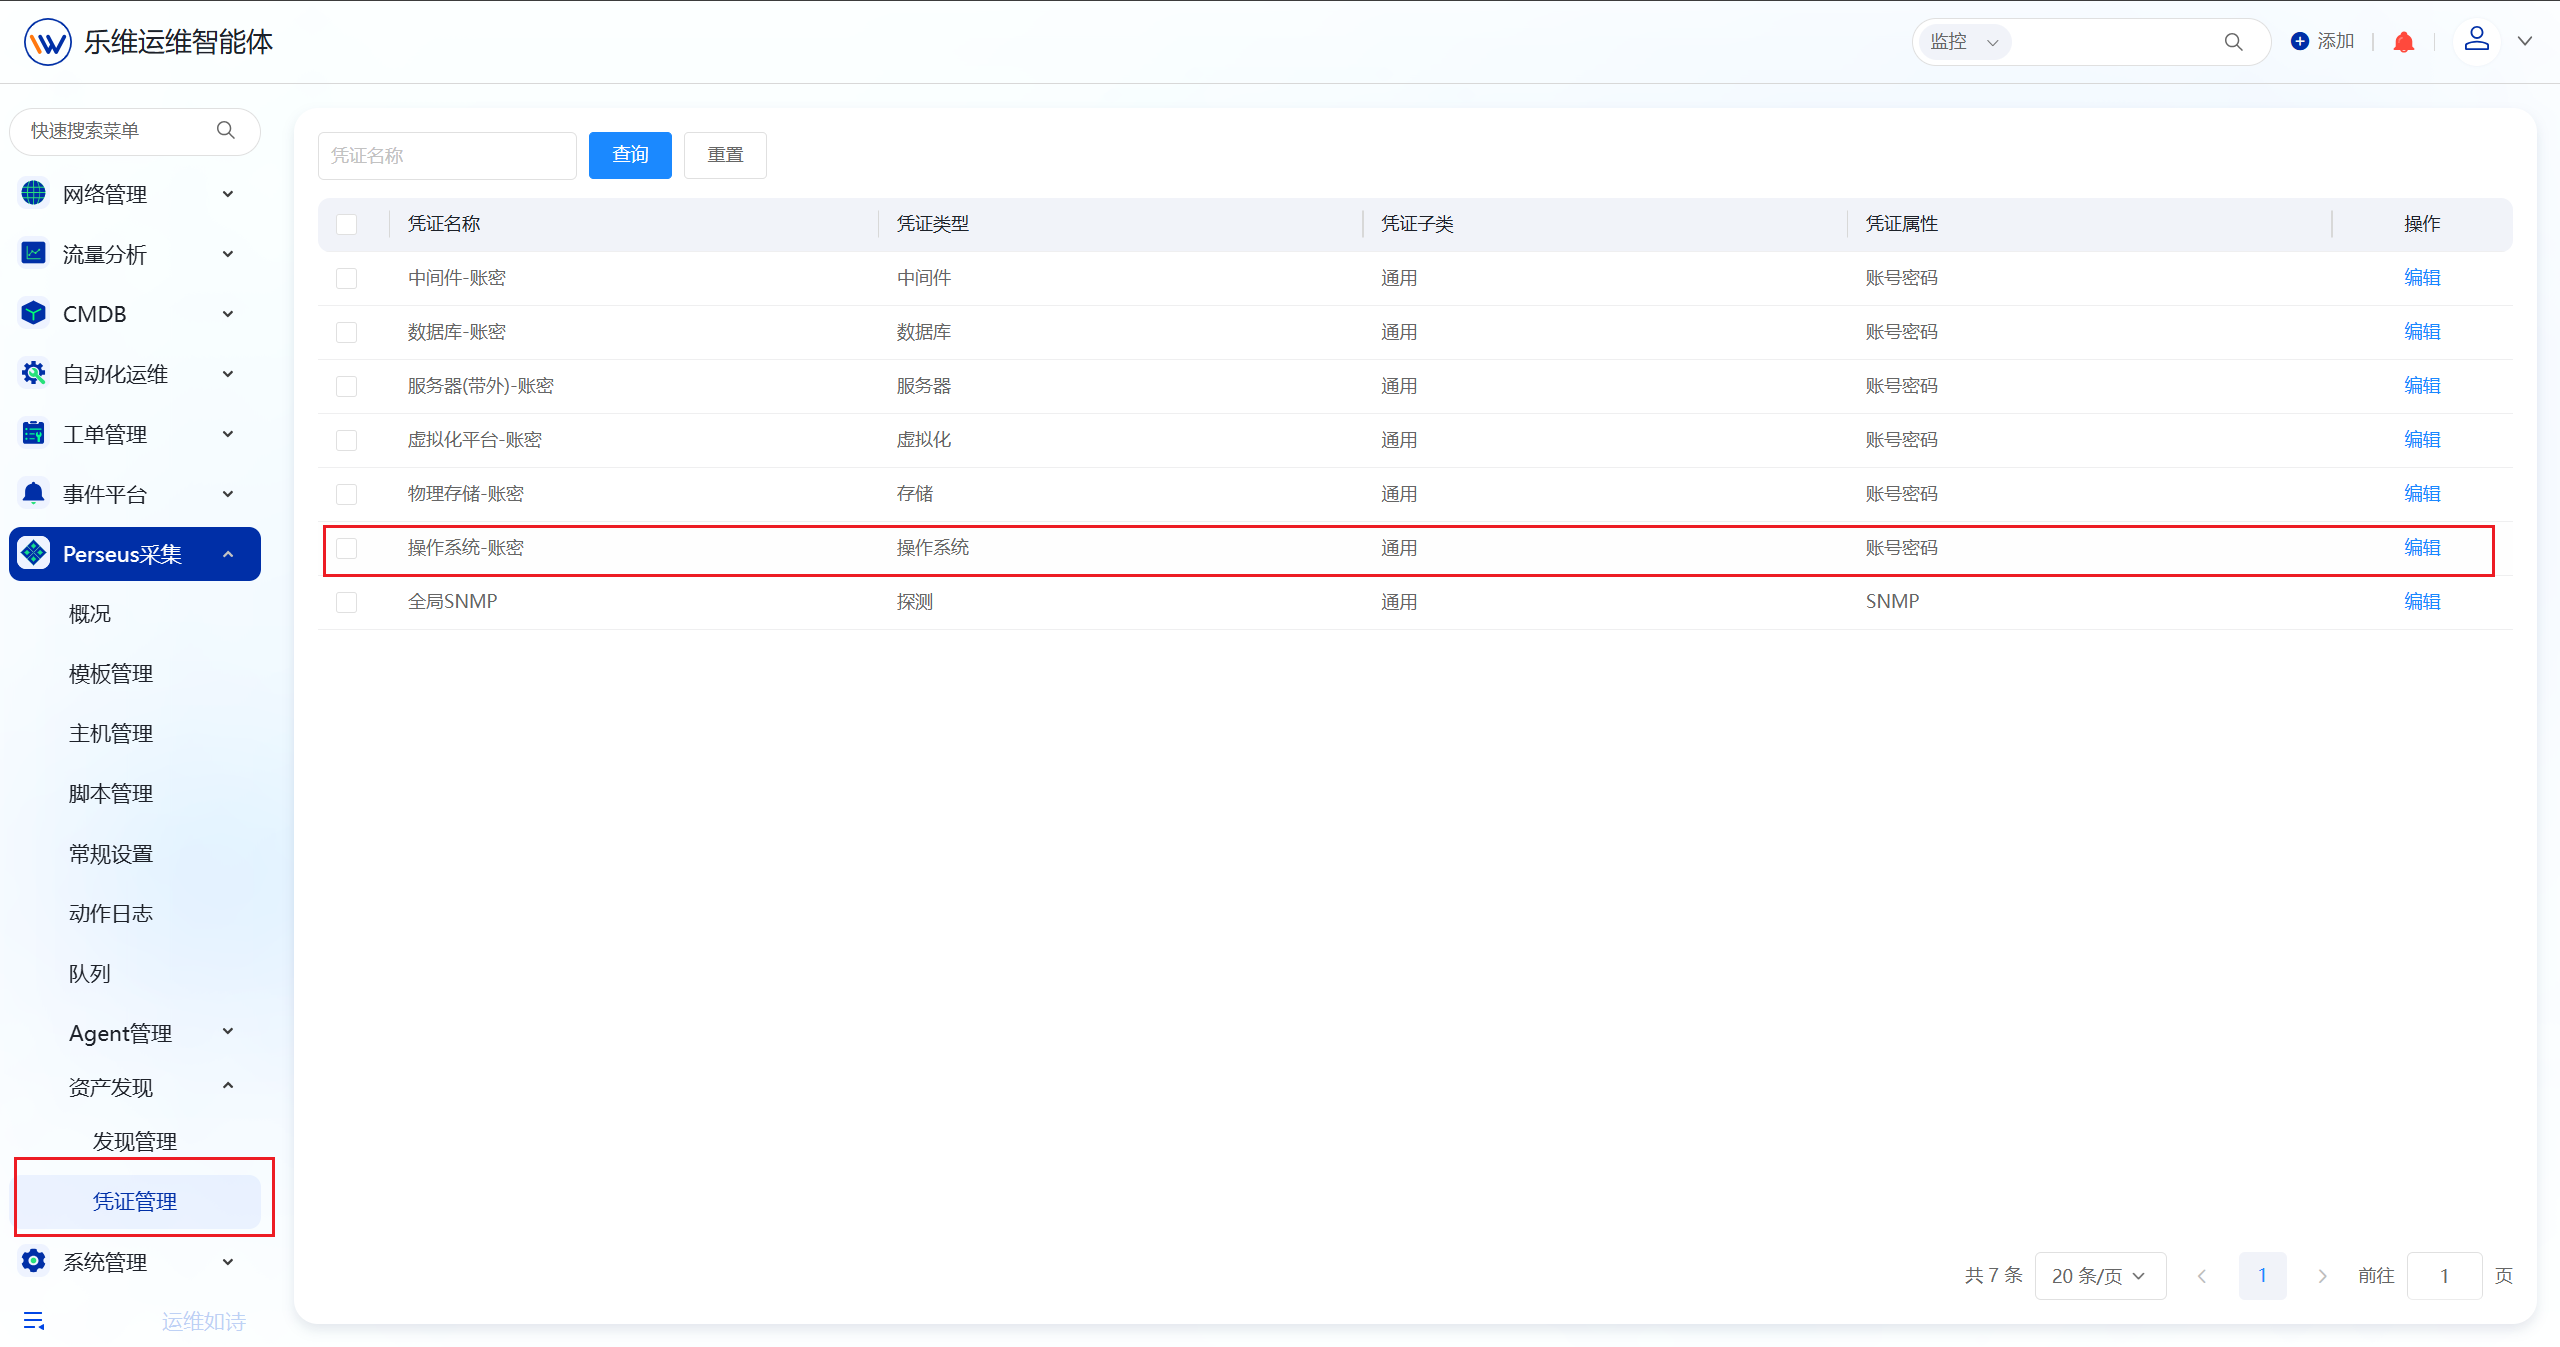Check the 服务器(带外)-账密 row checkbox
Image resolution: width=2560 pixels, height=1347 pixels.
point(347,386)
